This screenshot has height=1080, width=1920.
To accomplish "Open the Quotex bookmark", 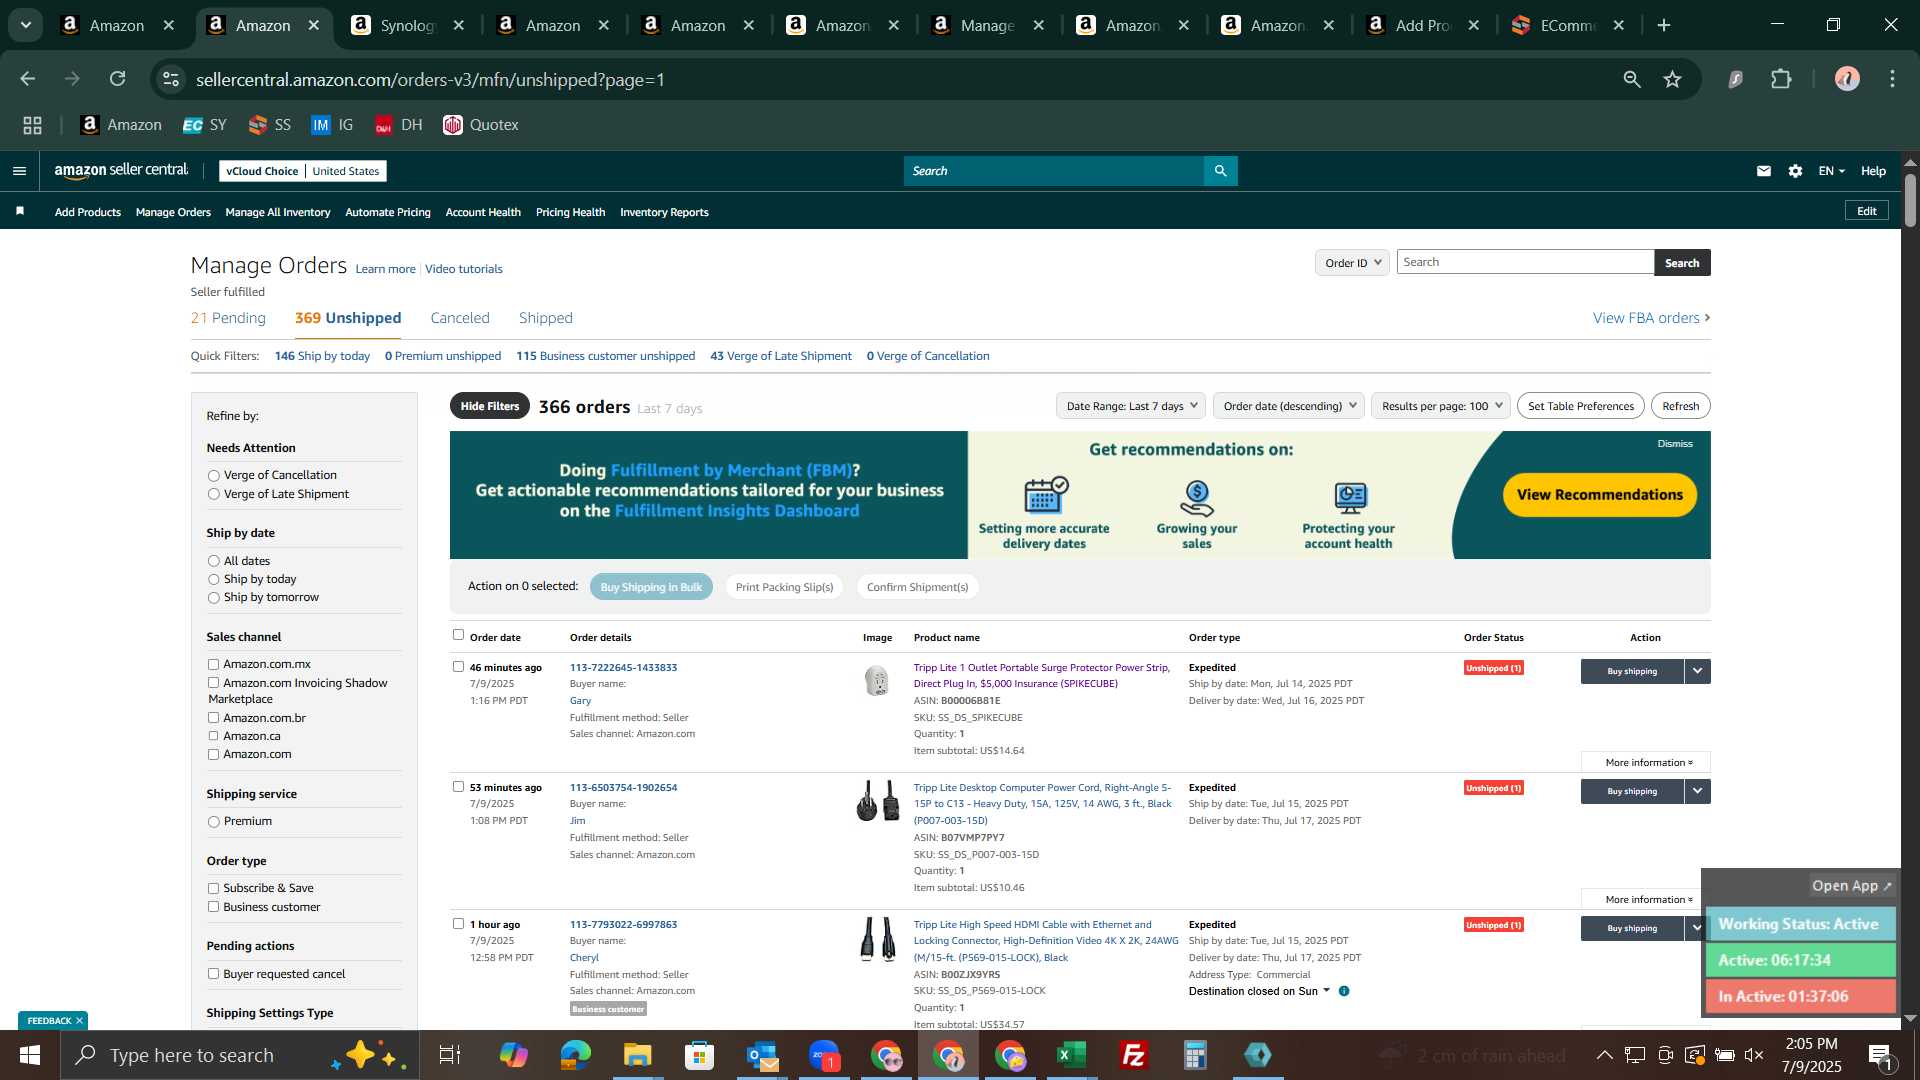I will (481, 125).
